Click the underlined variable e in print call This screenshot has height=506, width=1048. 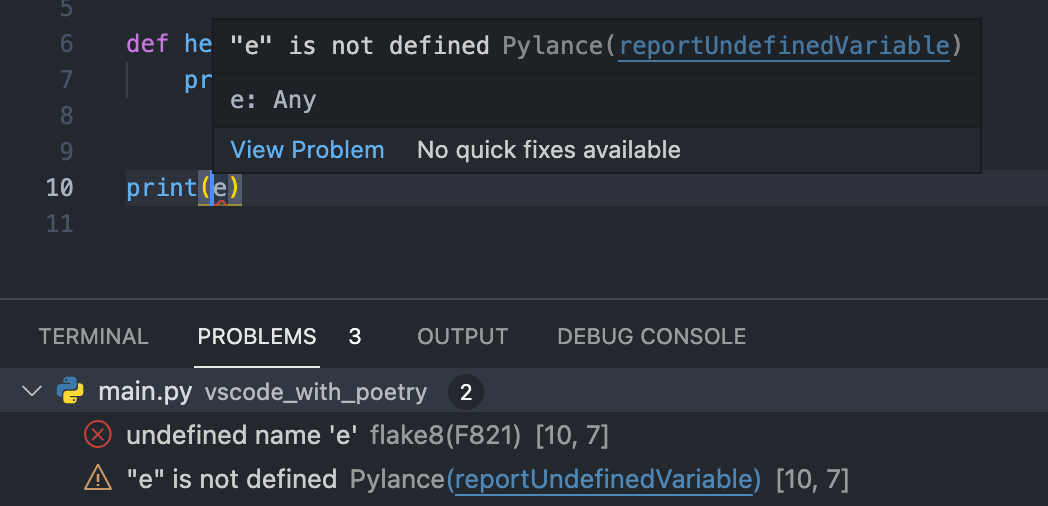[x=220, y=189]
